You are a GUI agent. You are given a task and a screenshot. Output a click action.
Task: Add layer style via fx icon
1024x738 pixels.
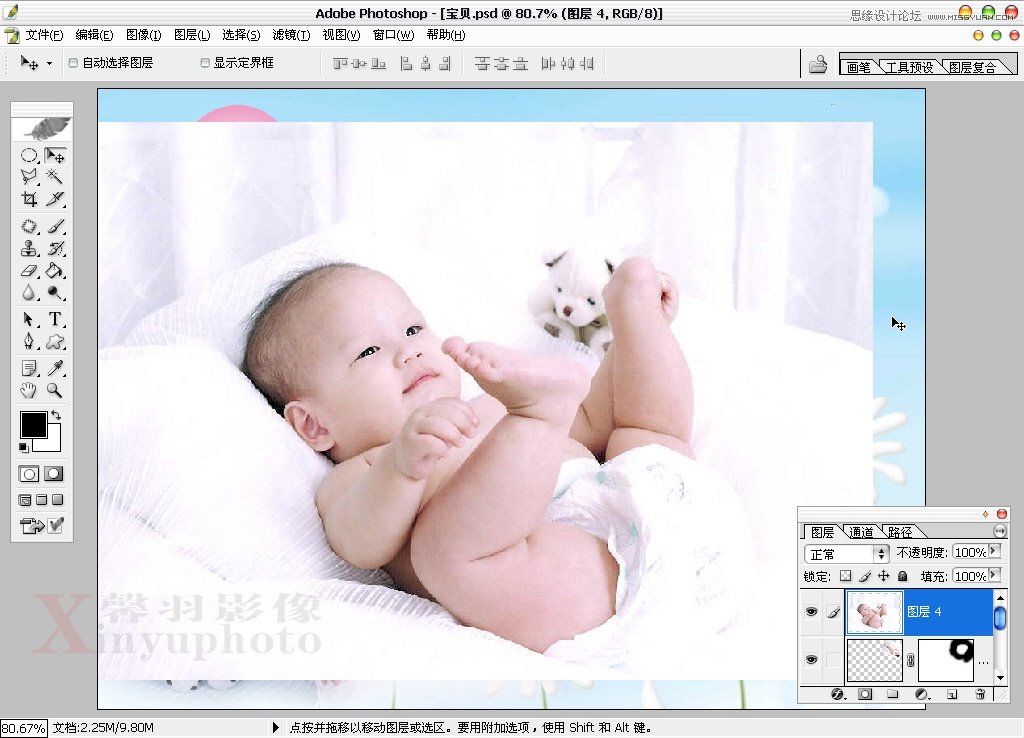(x=837, y=694)
